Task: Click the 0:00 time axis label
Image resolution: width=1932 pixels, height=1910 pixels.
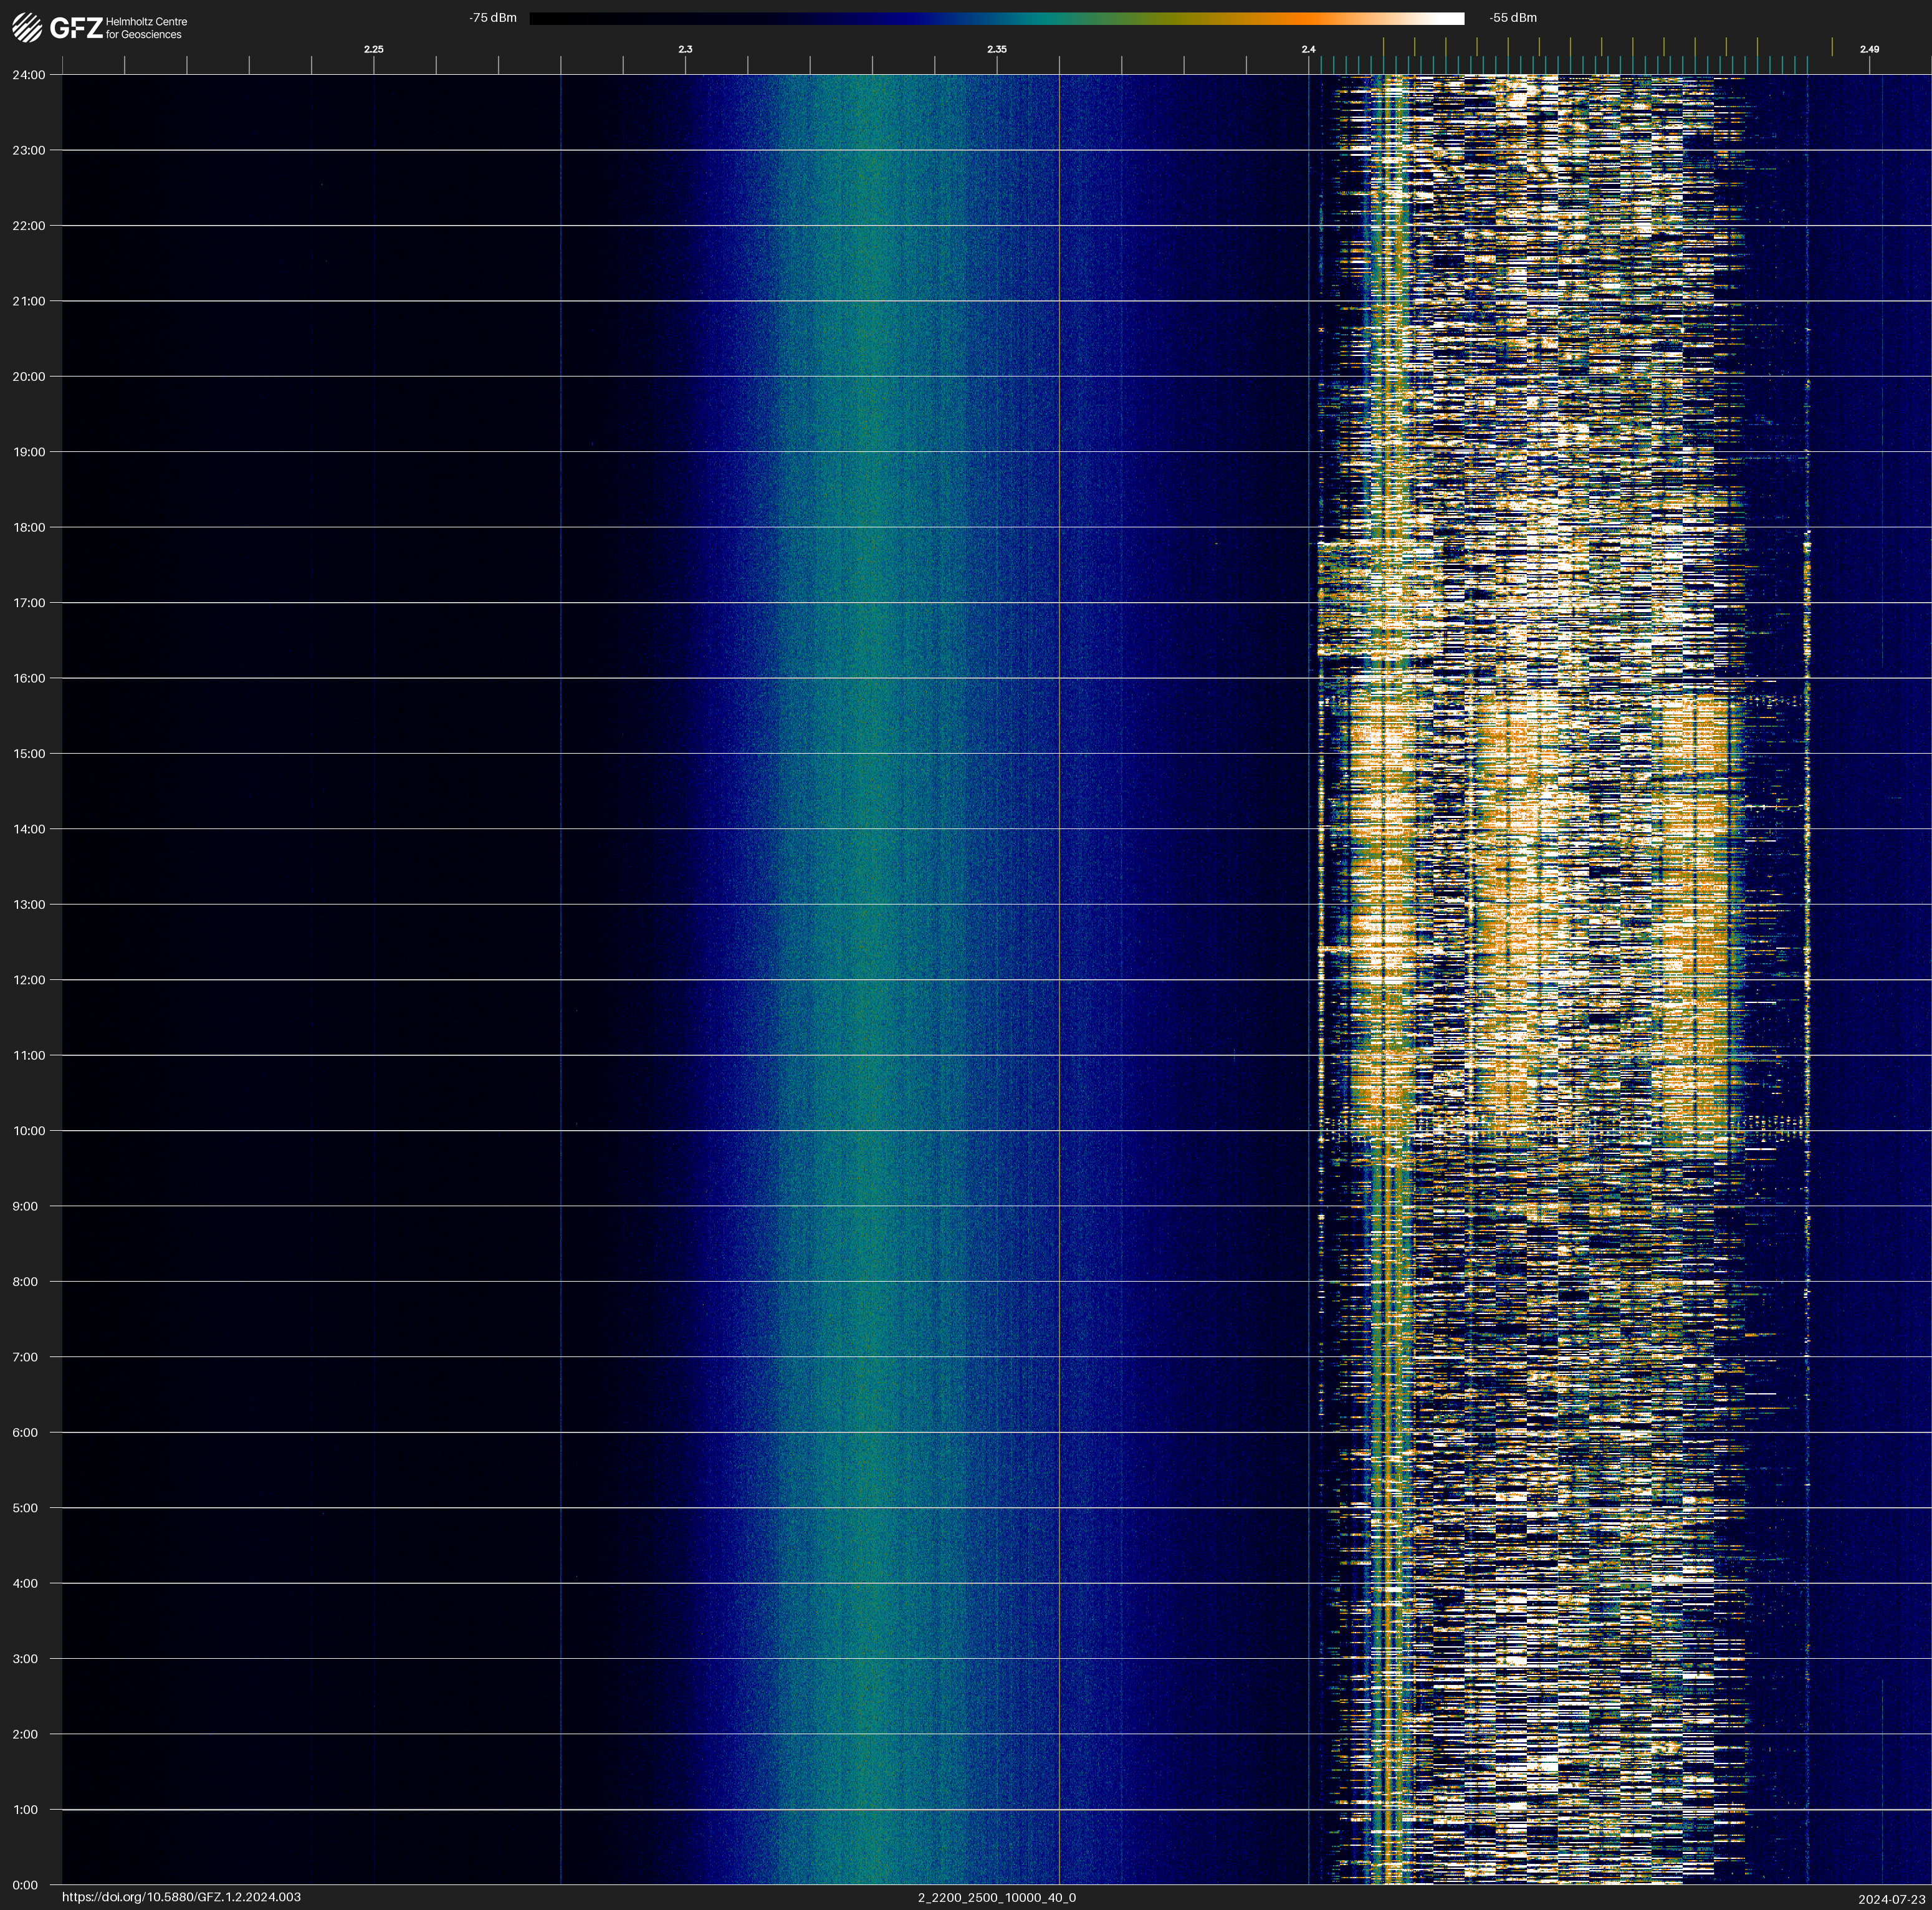Action: click(x=25, y=1885)
